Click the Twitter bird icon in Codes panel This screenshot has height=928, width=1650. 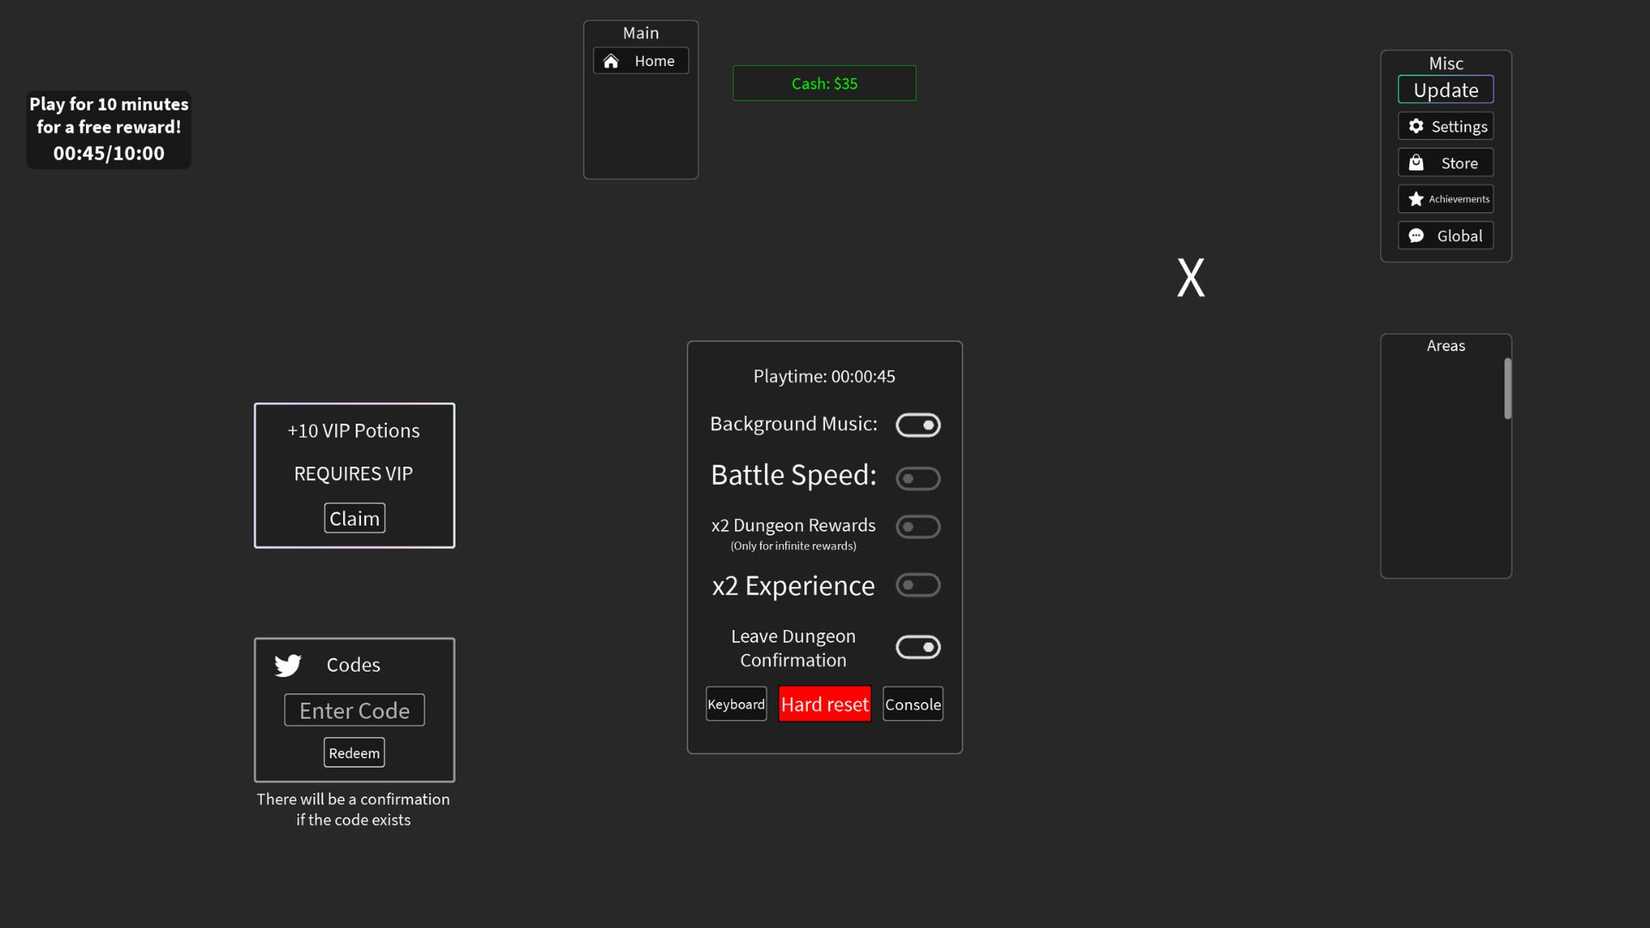coord(287,664)
